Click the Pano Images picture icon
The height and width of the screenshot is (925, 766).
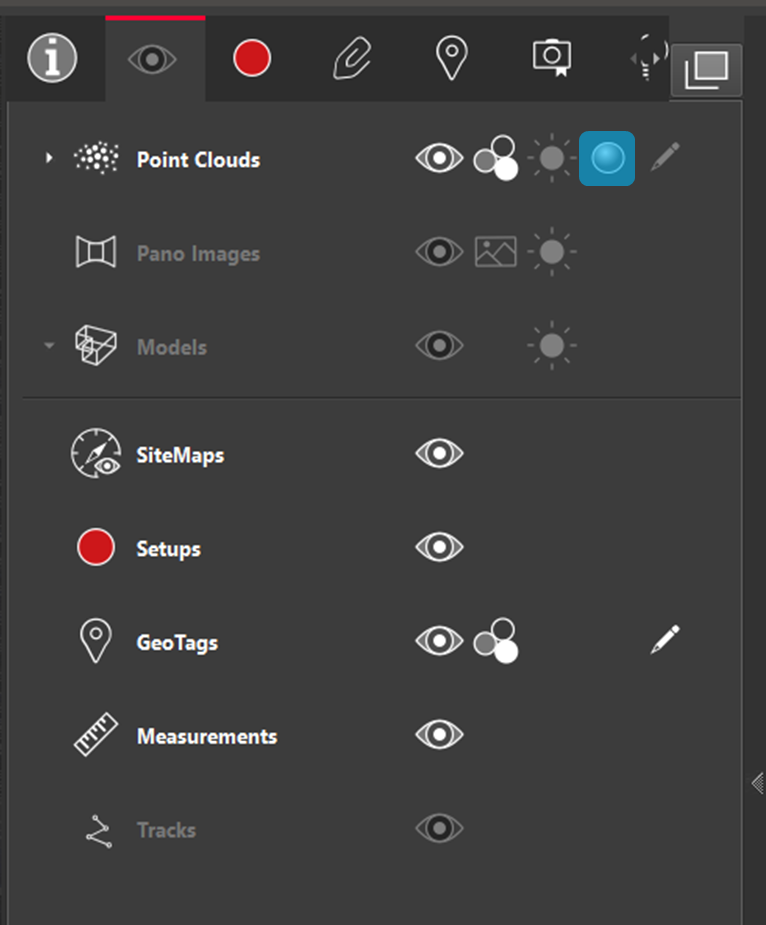[x=496, y=252]
